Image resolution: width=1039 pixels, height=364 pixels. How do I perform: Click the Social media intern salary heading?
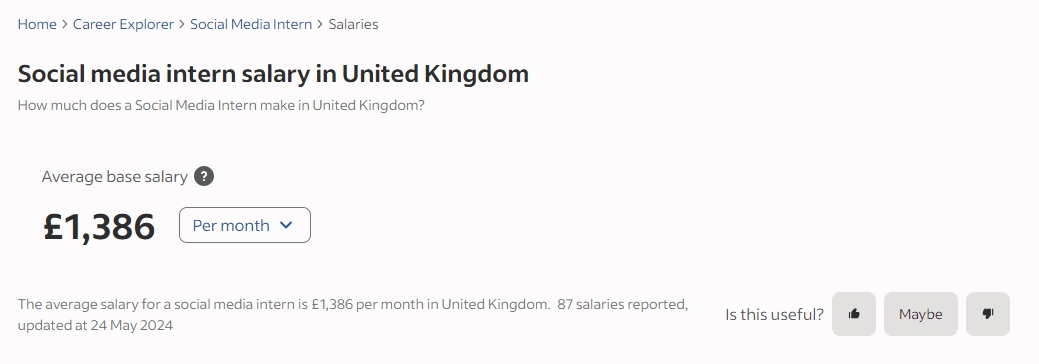(x=273, y=74)
